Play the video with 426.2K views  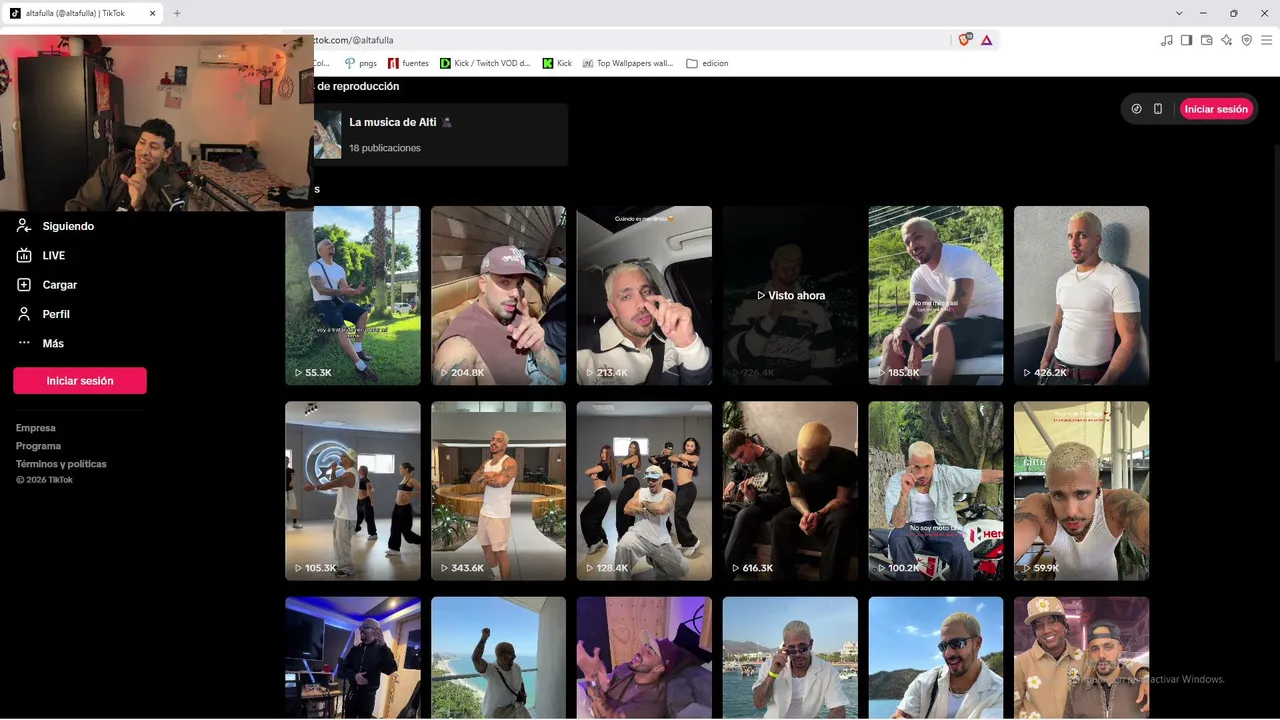tap(1081, 295)
